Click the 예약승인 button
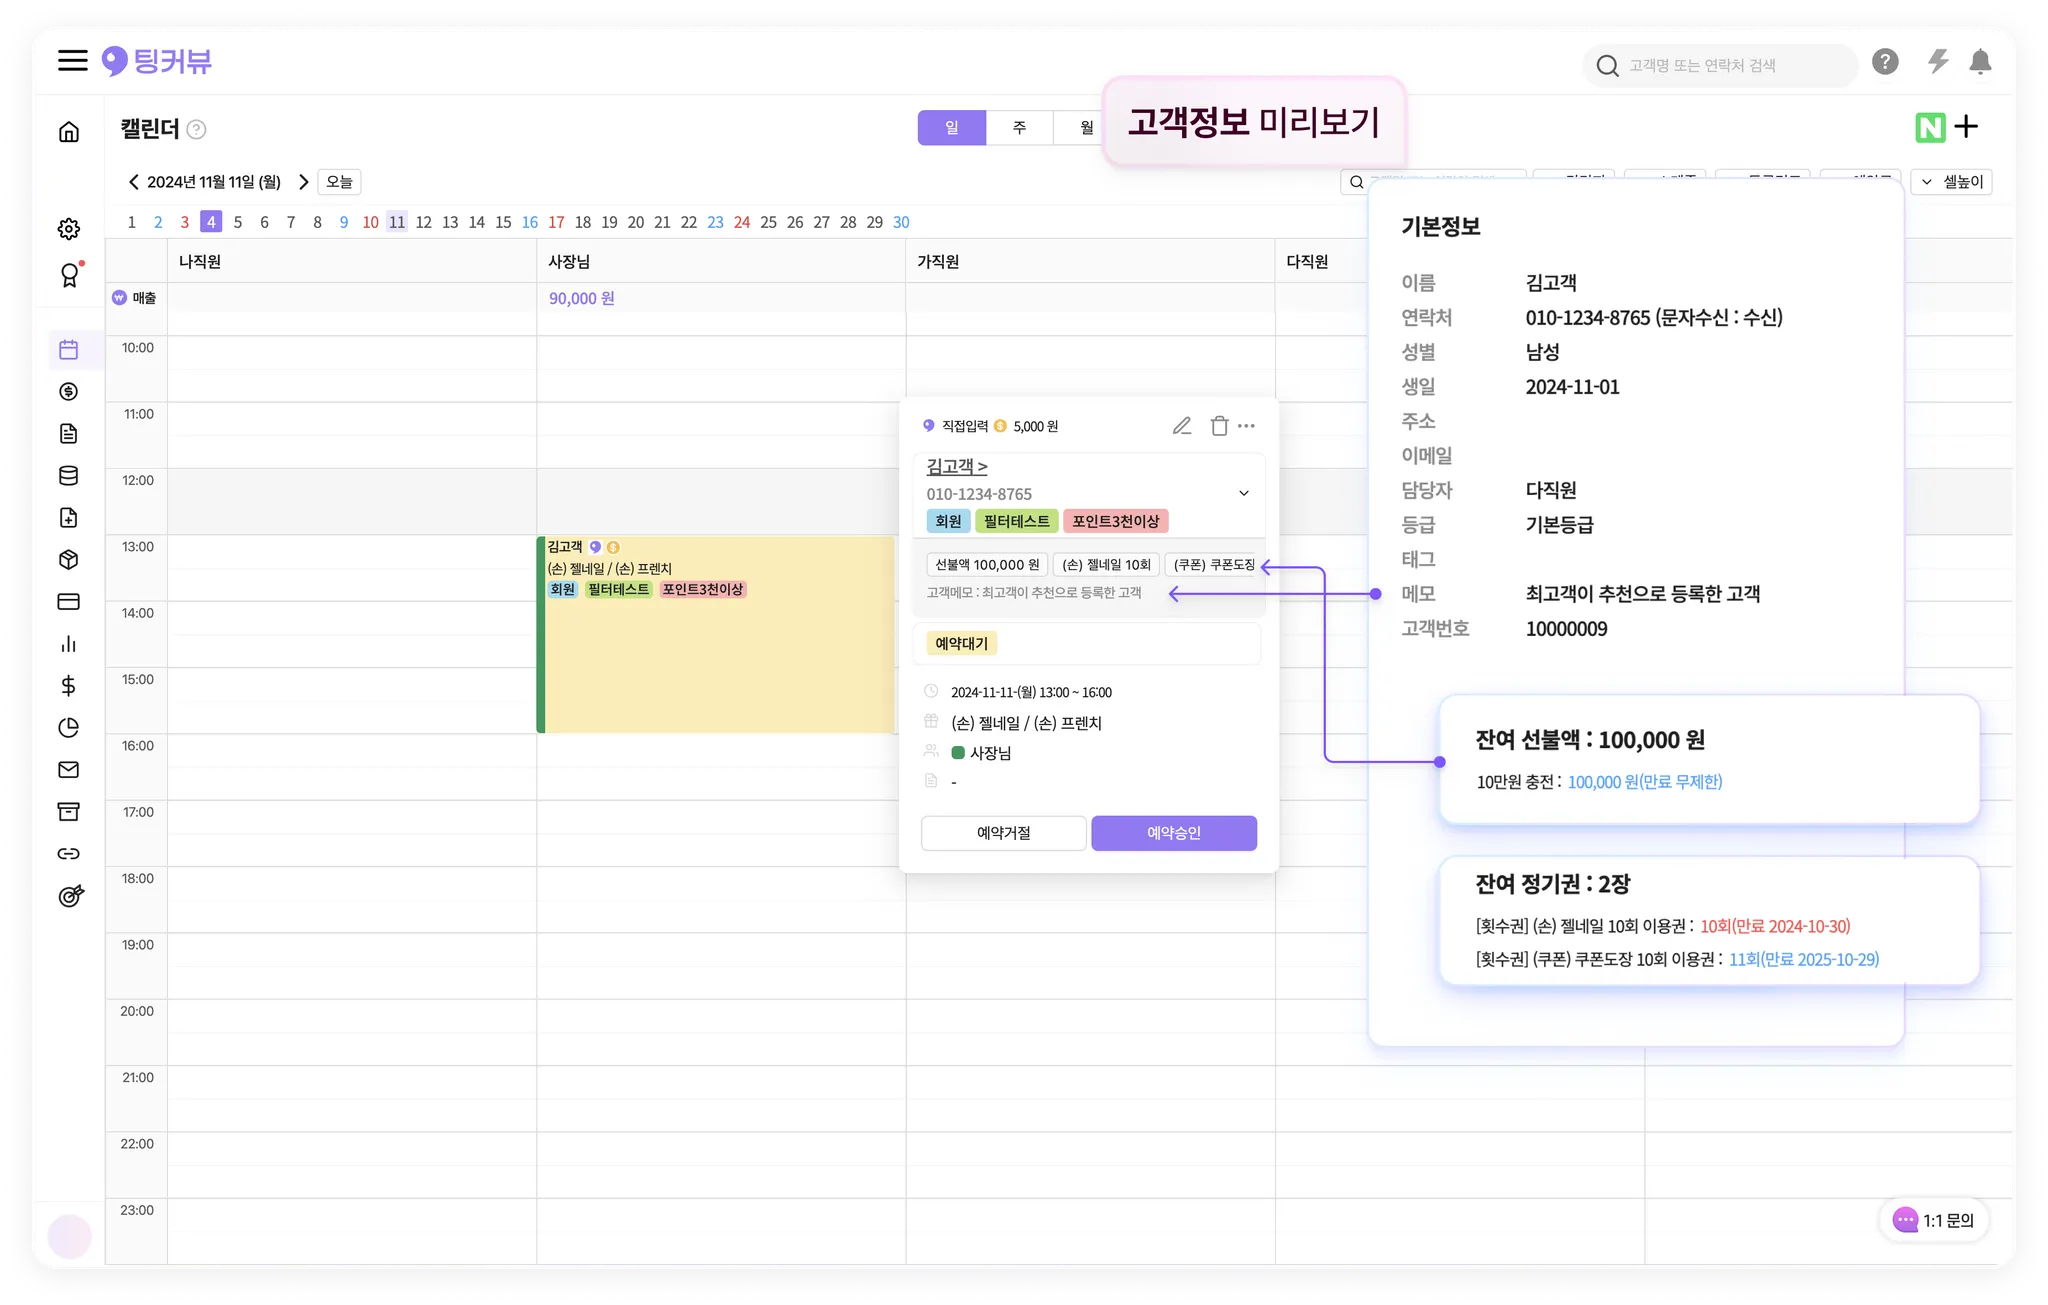This screenshot has height=1305, width=2048. pyautogui.click(x=1173, y=833)
